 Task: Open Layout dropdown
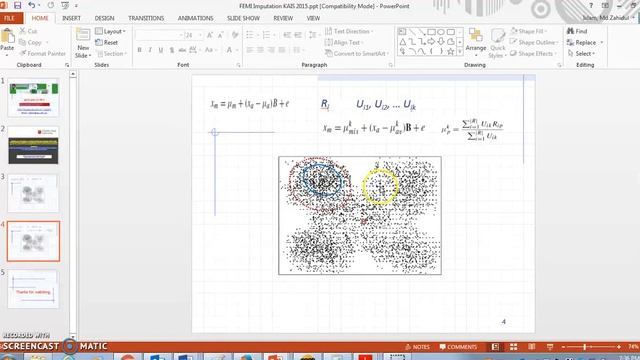(x=111, y=31)
